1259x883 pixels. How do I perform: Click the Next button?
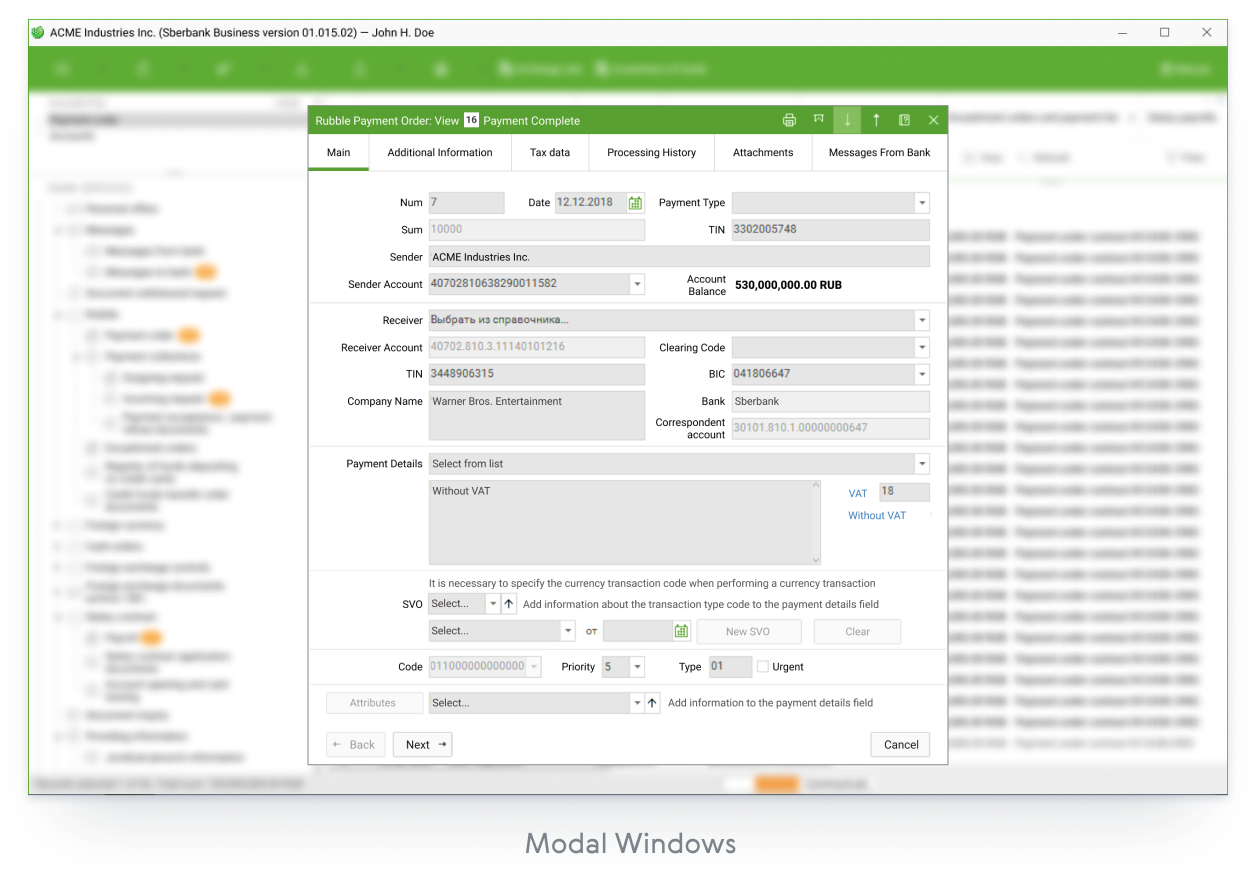point(423,744)
